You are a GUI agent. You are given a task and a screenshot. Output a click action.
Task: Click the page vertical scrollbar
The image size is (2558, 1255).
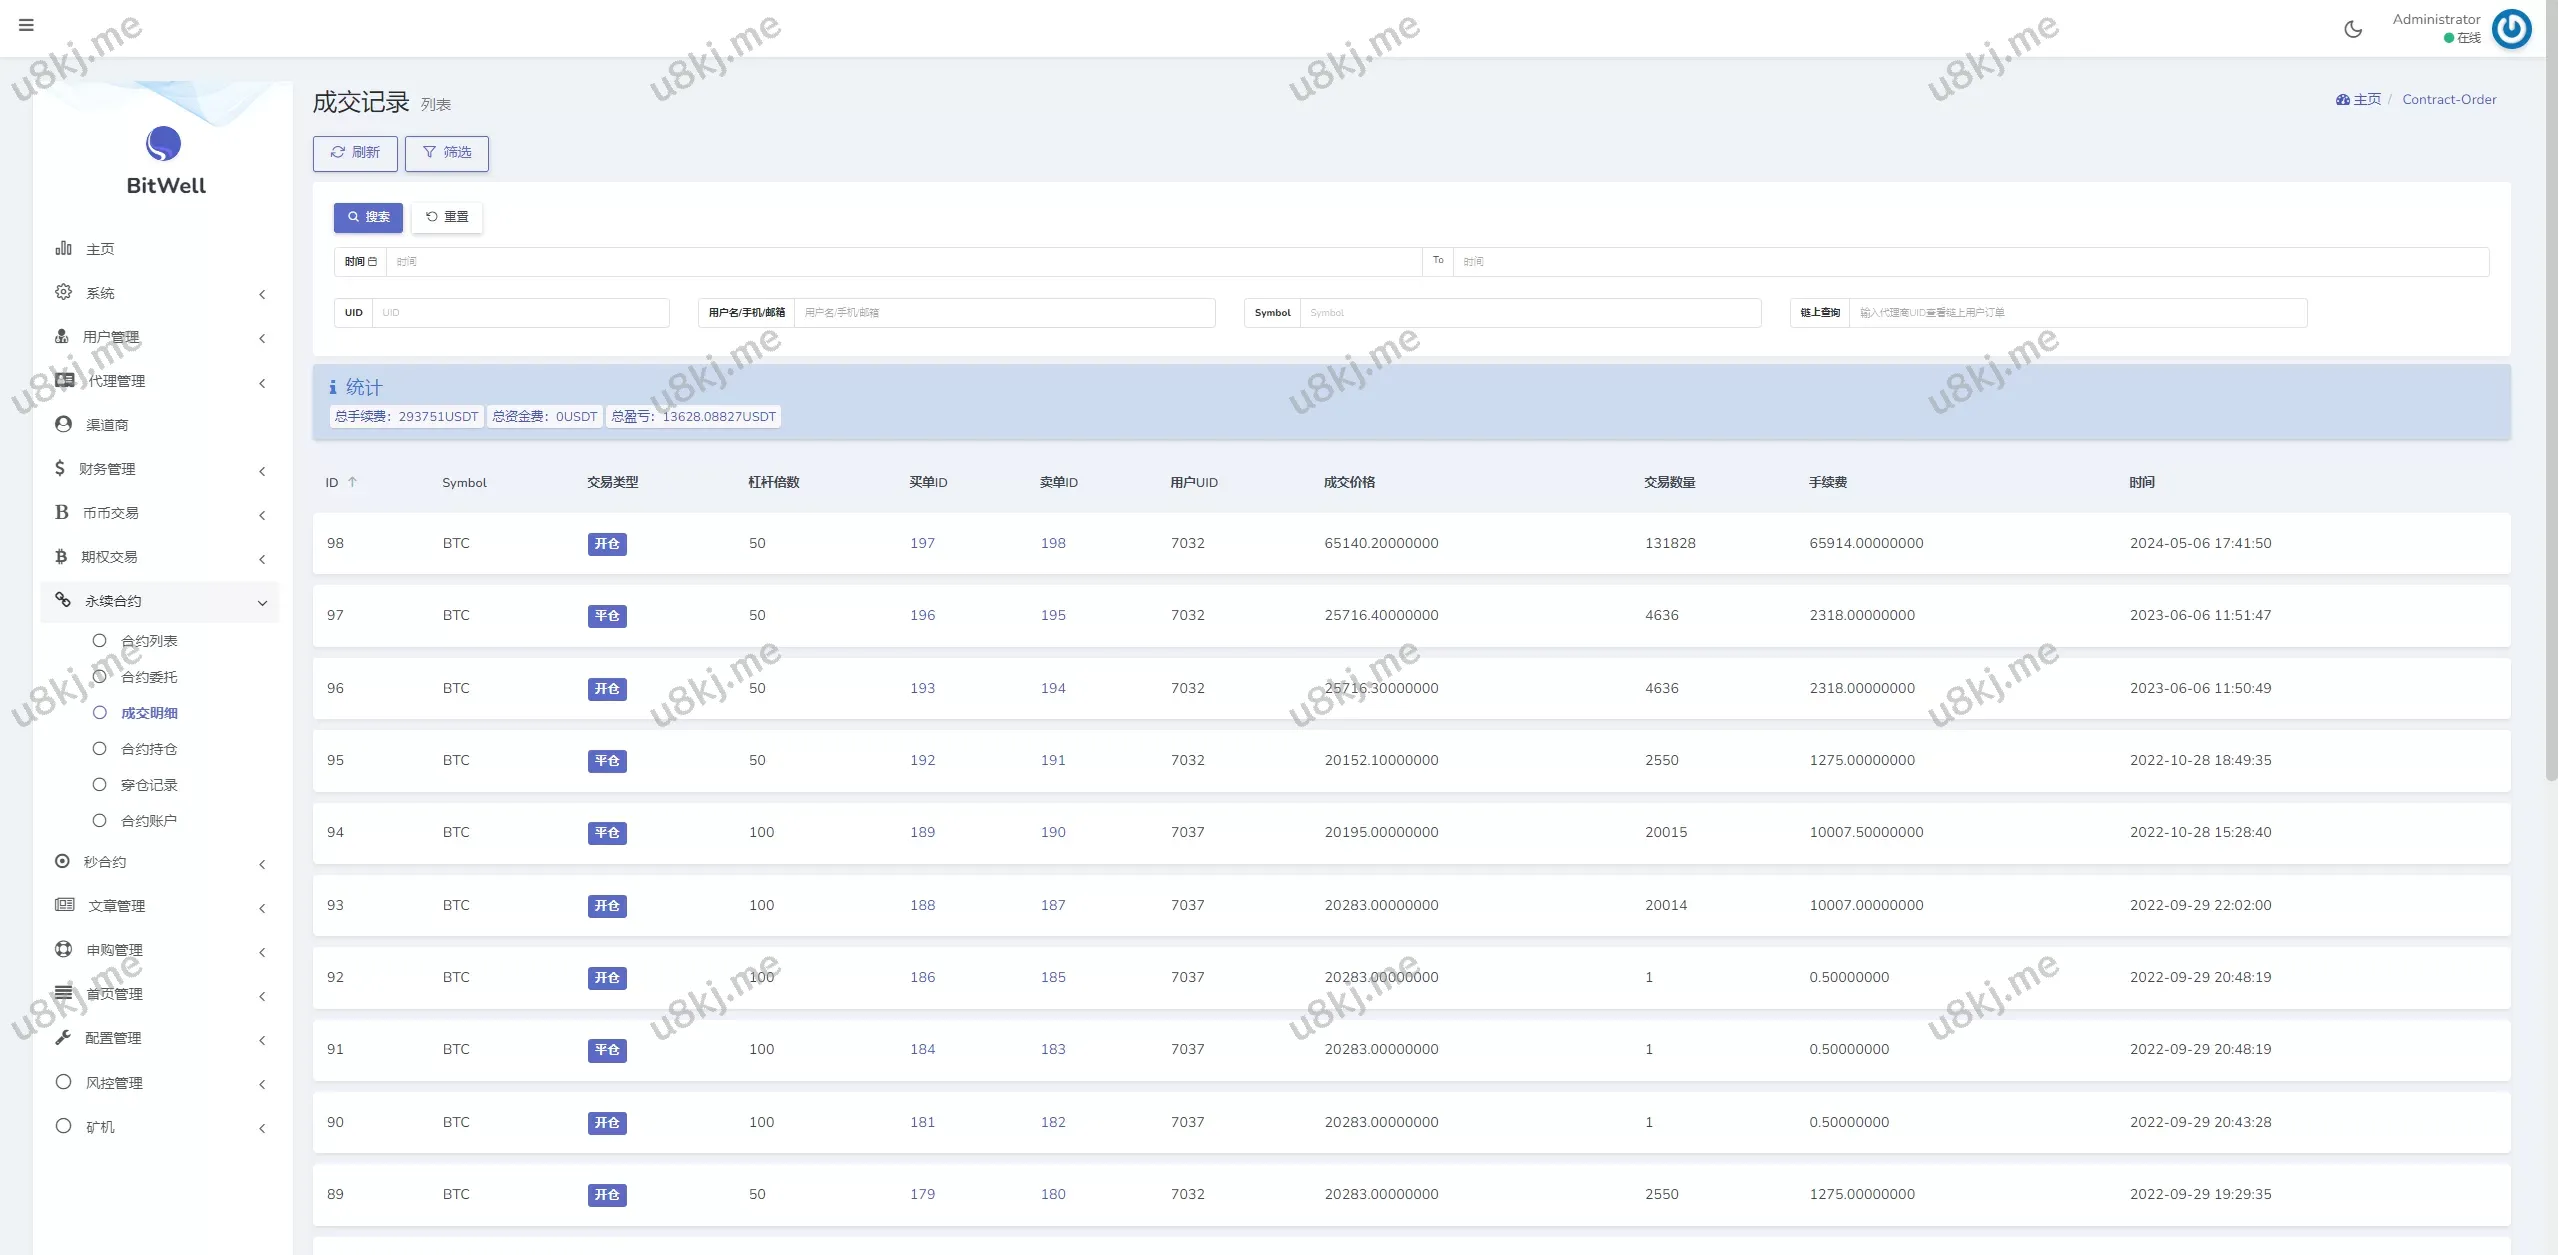pyautogui.click(x=2550, y=400)
